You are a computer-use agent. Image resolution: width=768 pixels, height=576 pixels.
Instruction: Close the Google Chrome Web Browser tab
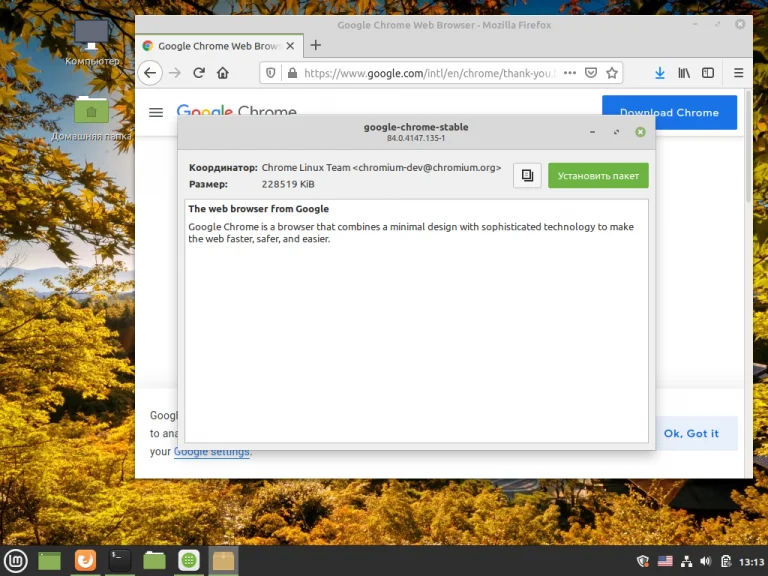coord(290,46)
